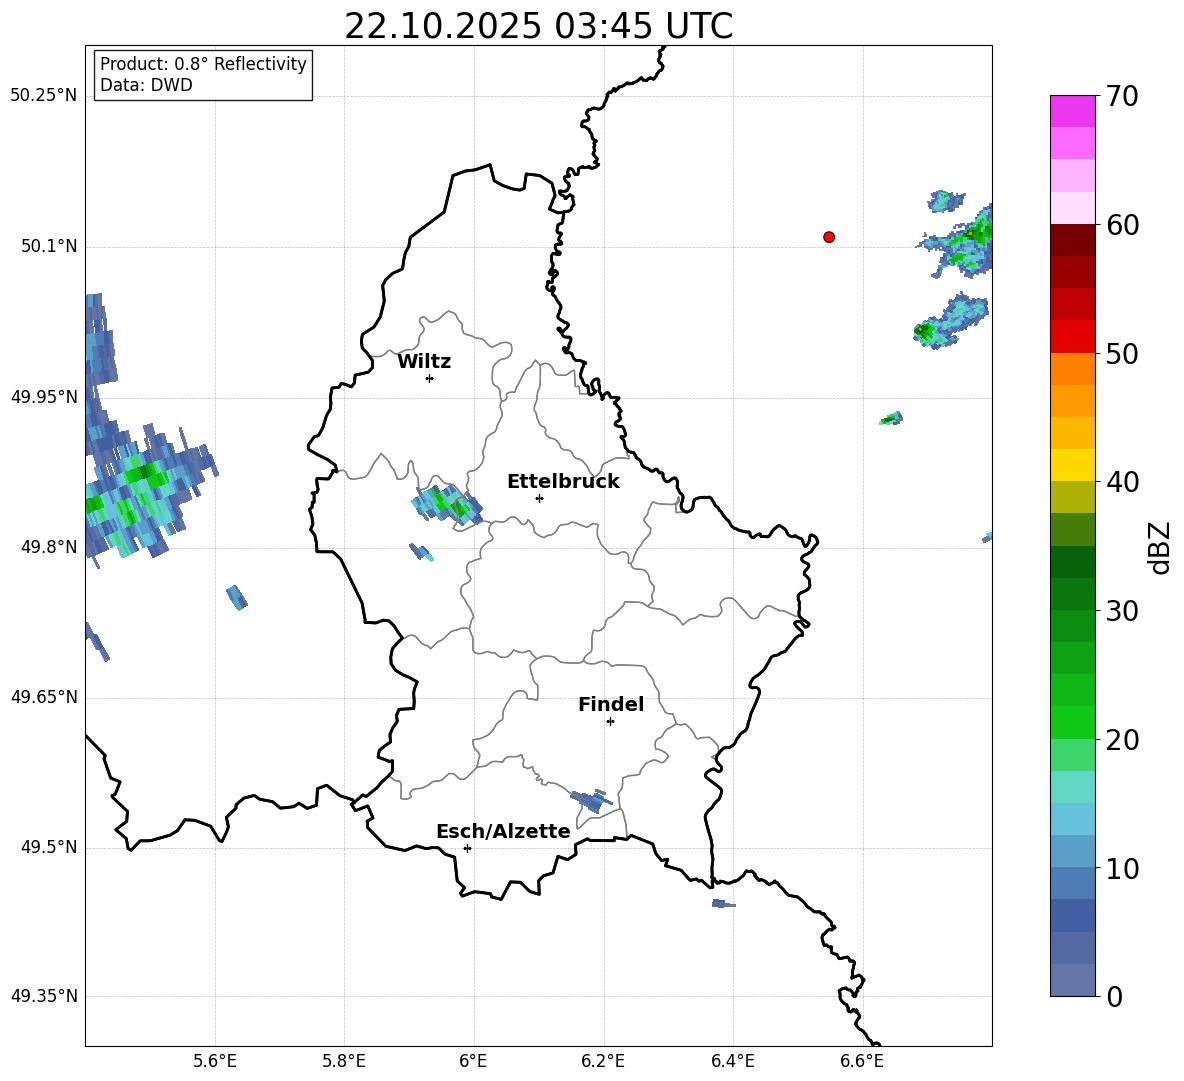Screen dimensions: 1184x1081
Task: Click the Ettelbruck cross marker
Action: (539, 498)
